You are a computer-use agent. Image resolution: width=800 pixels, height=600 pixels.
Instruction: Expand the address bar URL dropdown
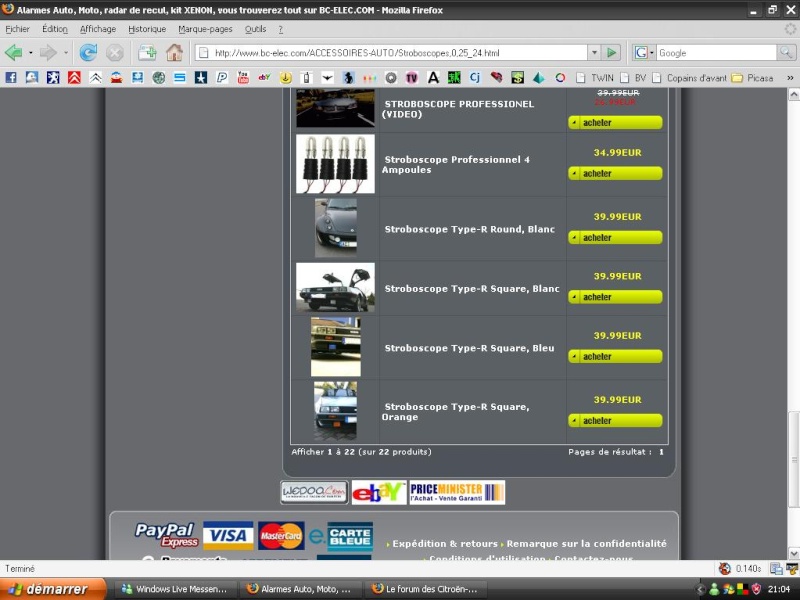coord(594,53)
